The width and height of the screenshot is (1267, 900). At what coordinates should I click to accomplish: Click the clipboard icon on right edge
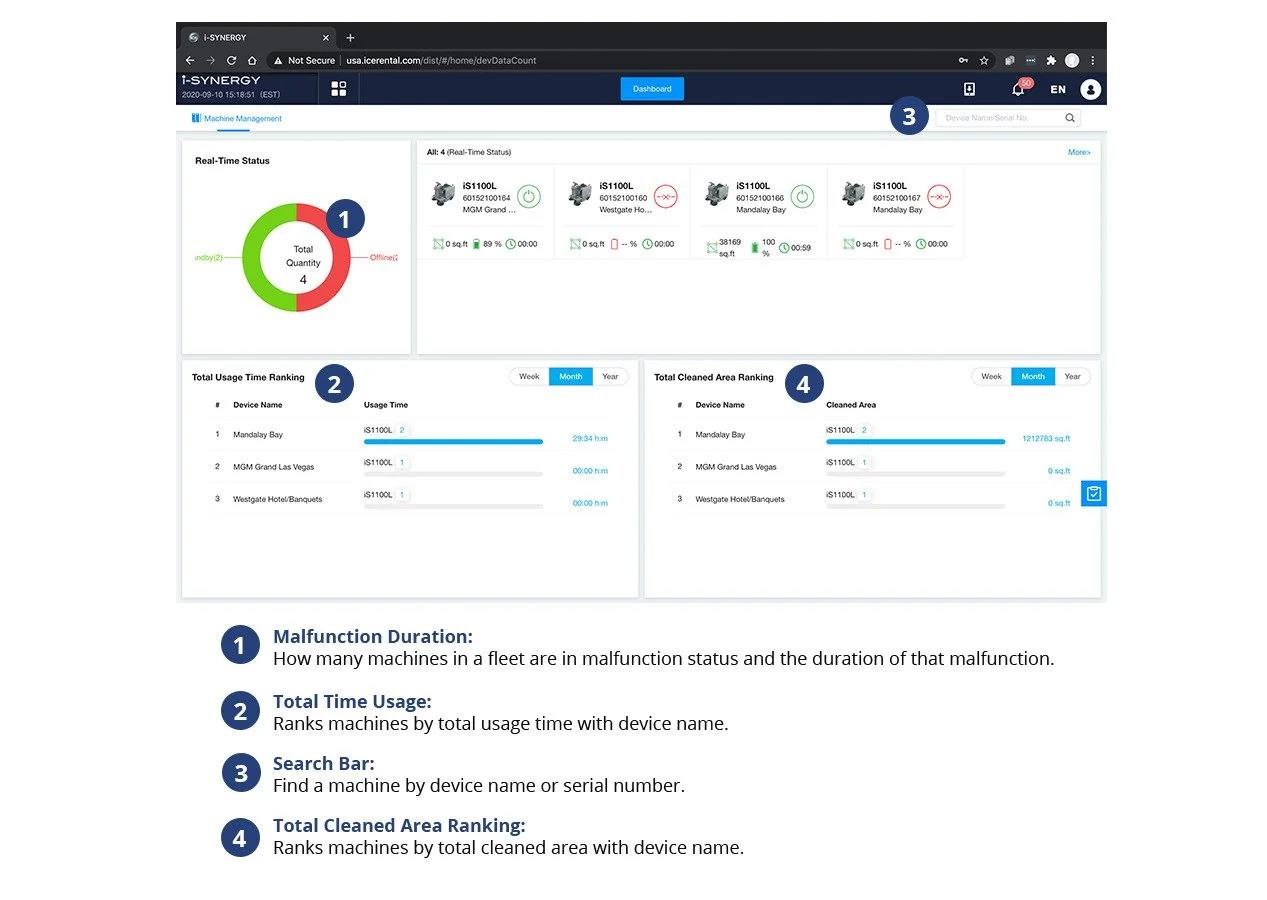(1094, 493)
